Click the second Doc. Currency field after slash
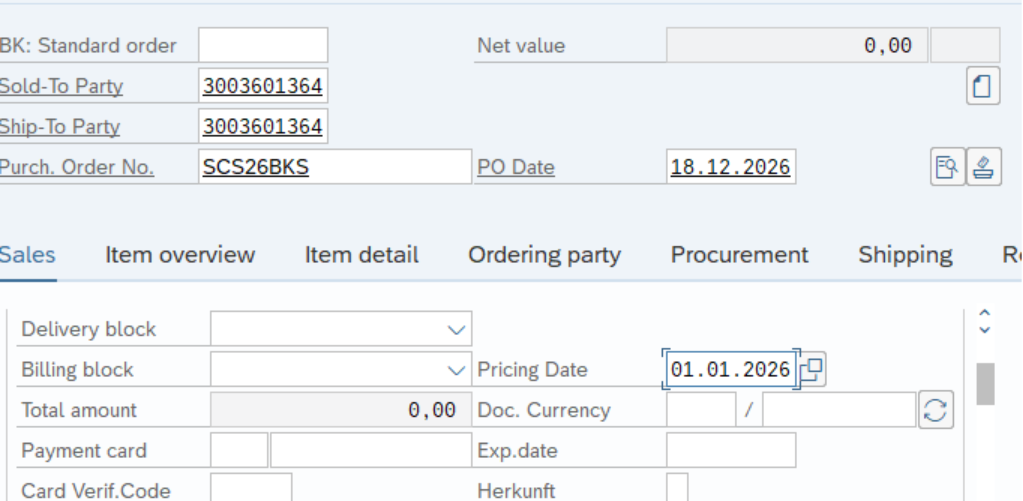1023x501 pixels. (x=839, y=410)
